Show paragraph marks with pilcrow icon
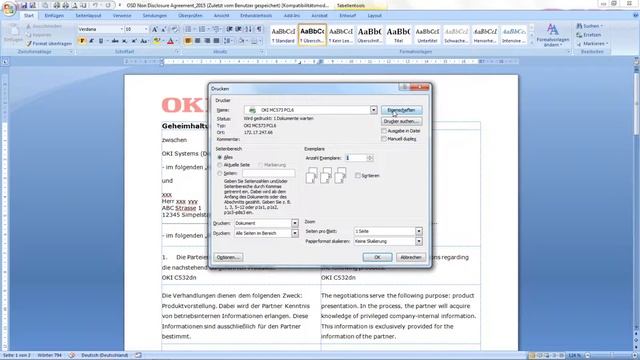 [x=259, y=29]
